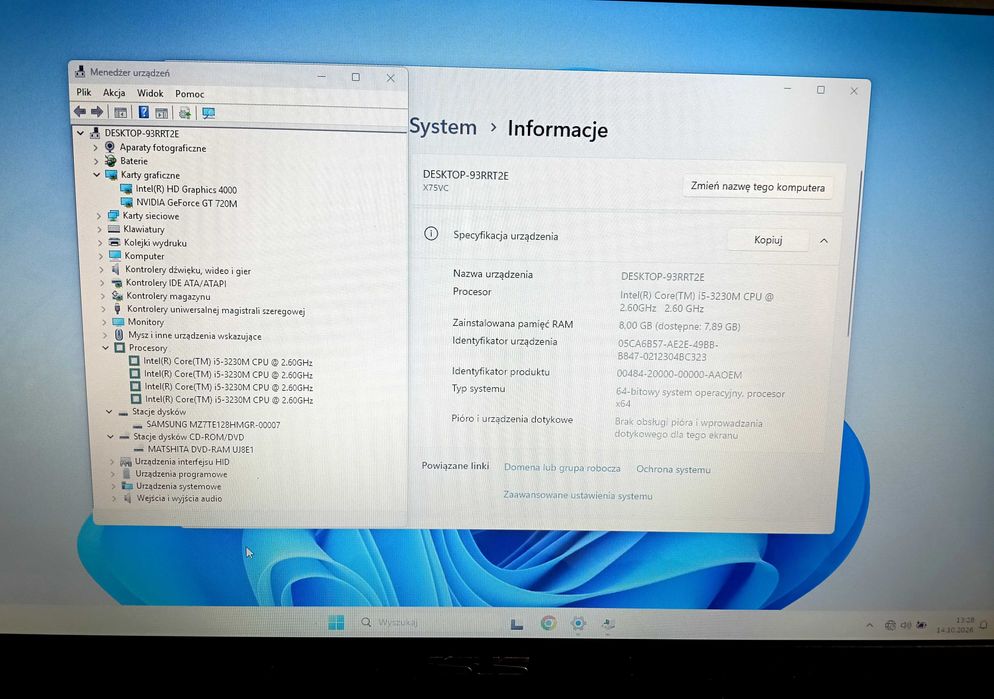Screen dimensions: 994x699
Task: Select the Kolejki wydruku printer icon
Action: tap(115, 242)
